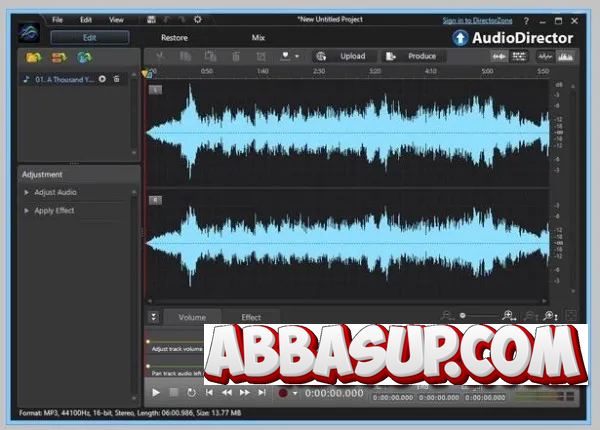Click the red Record button

pos(283,393)
